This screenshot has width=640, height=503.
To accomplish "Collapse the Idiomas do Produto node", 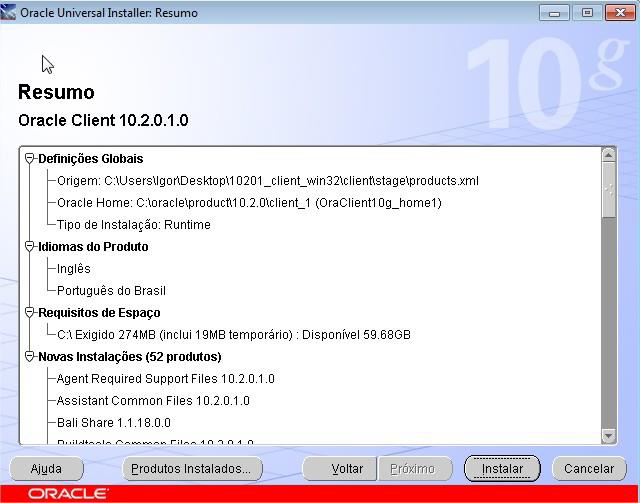I will pos(29,247).
